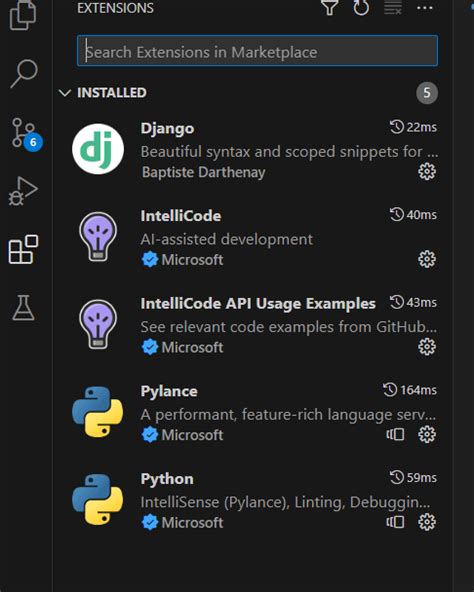Click manage gear for IntelliCode API Usage Examples
Screen dimensions: 474x592
pos(427,347)
